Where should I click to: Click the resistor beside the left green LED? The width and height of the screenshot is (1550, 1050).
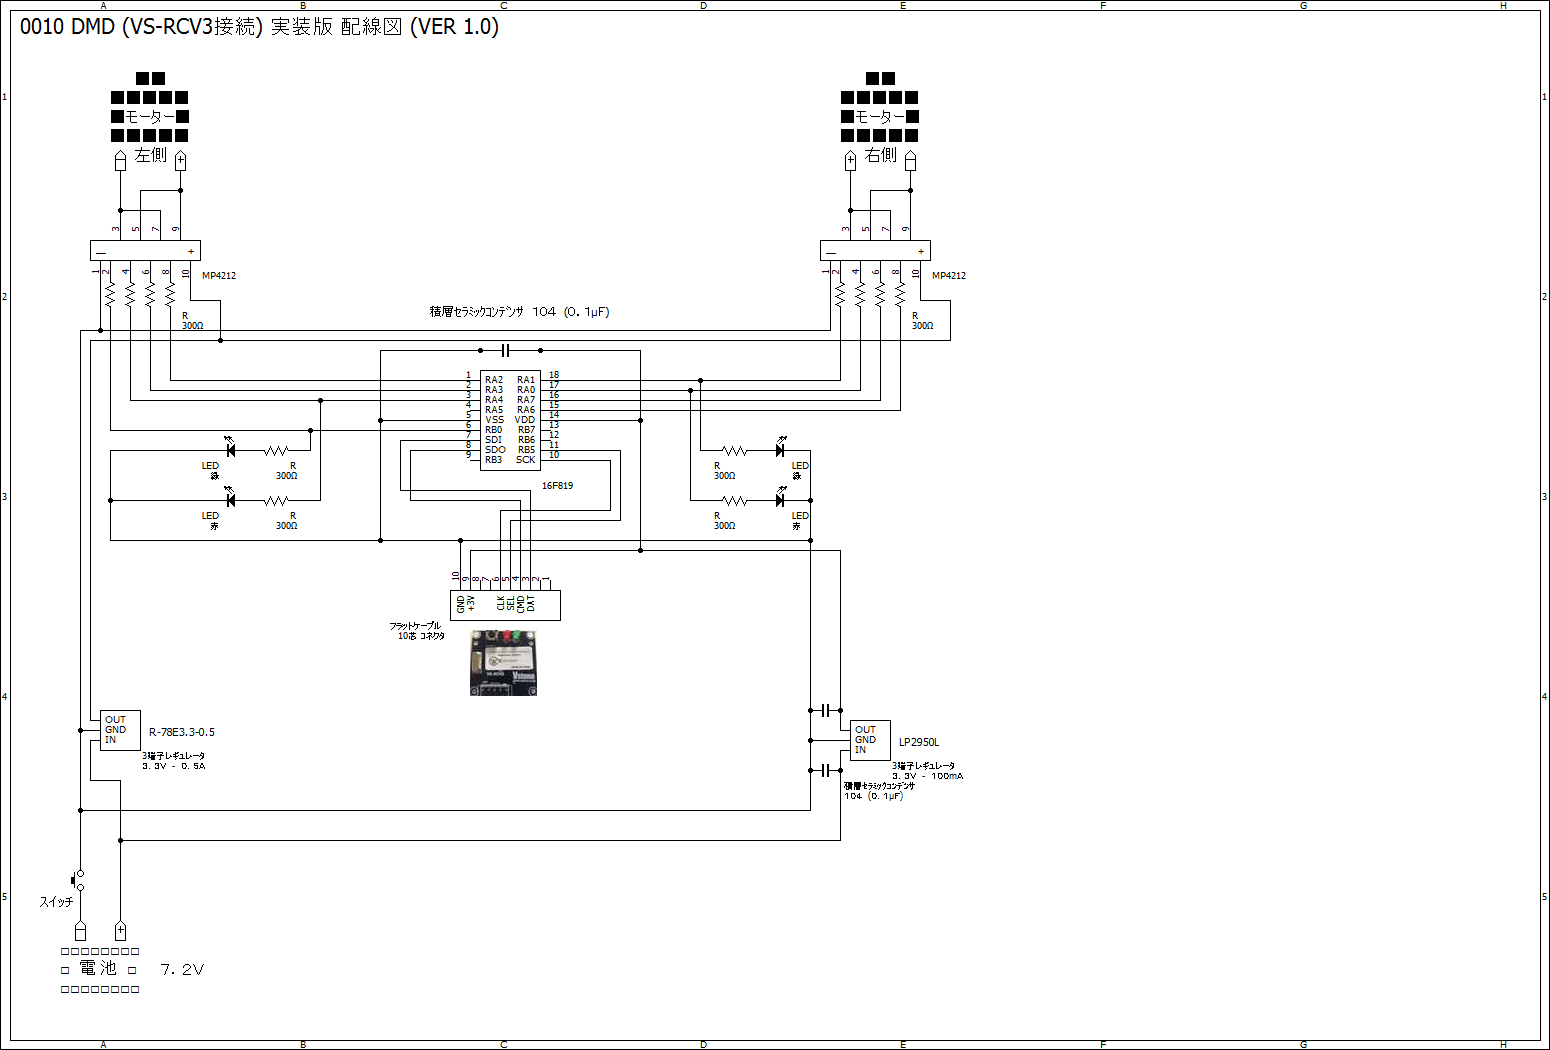coord(276,450)
